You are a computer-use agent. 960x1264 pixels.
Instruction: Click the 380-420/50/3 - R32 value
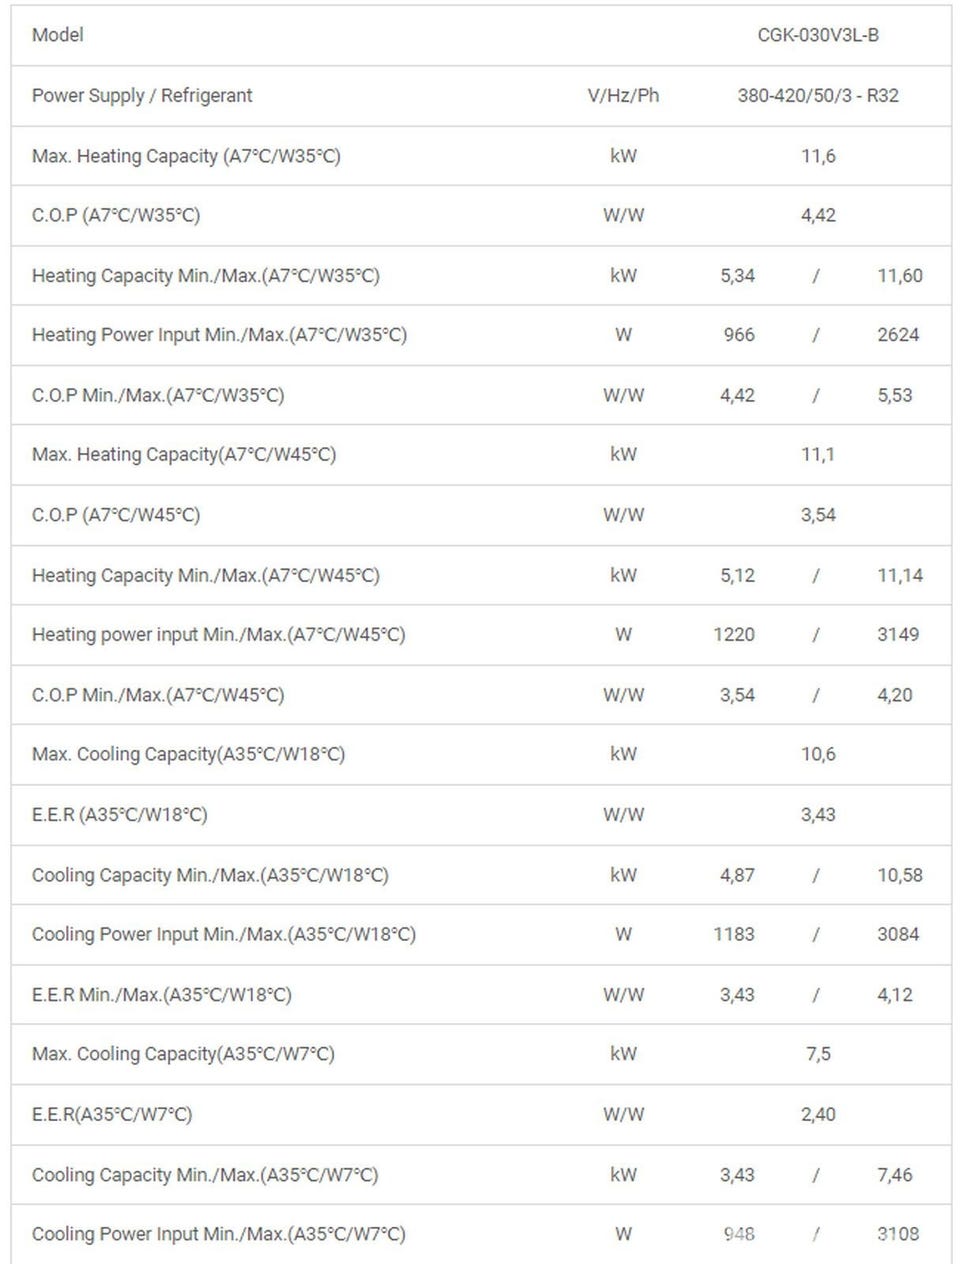[817, 95]
